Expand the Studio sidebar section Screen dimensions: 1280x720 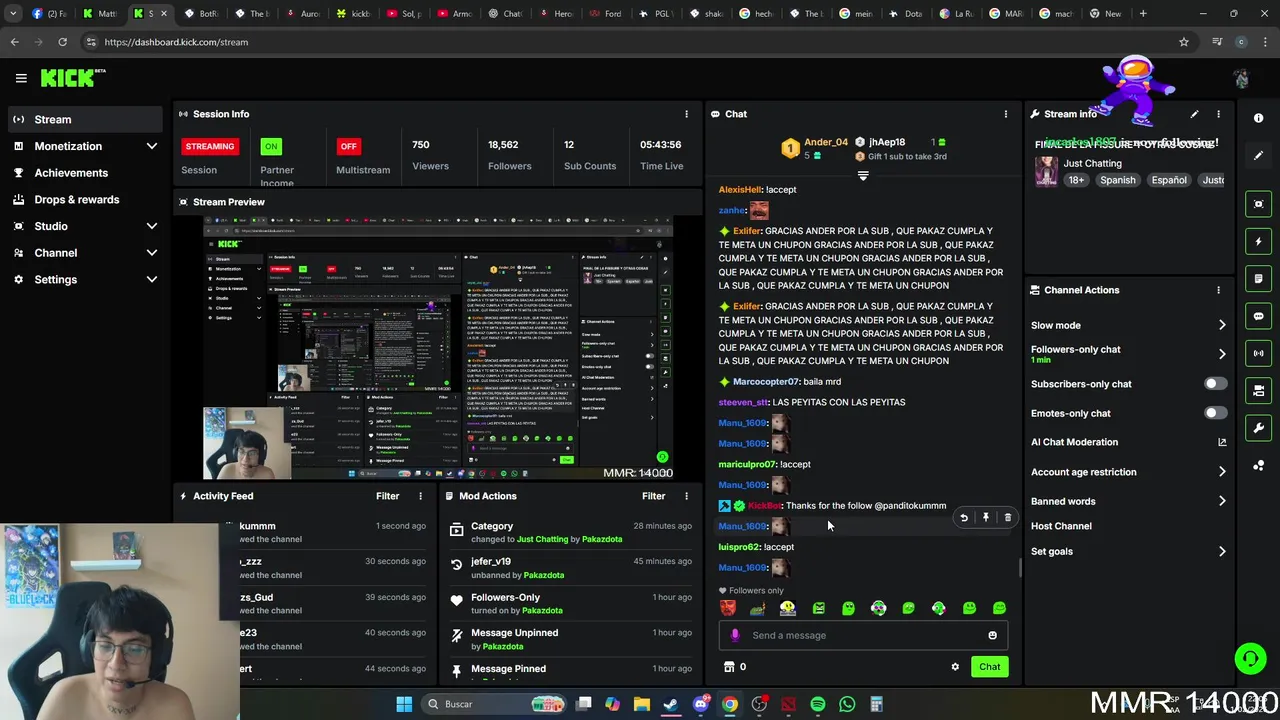click(x=152, y=226)
